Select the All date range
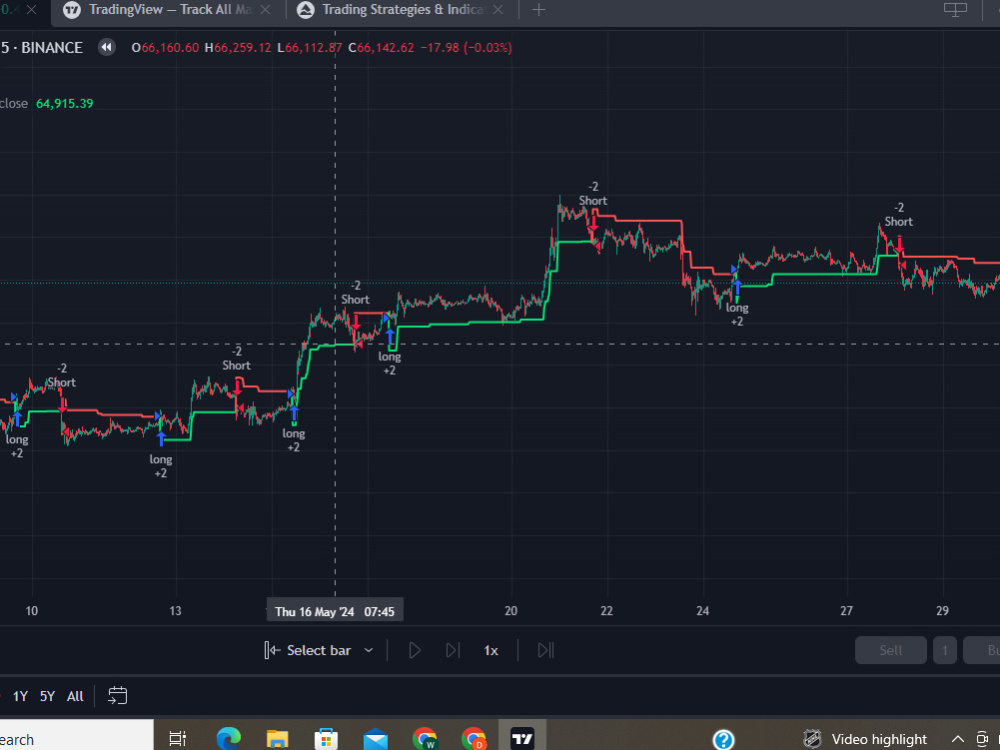Screen dimensions: 1000x750 [74, 695]
